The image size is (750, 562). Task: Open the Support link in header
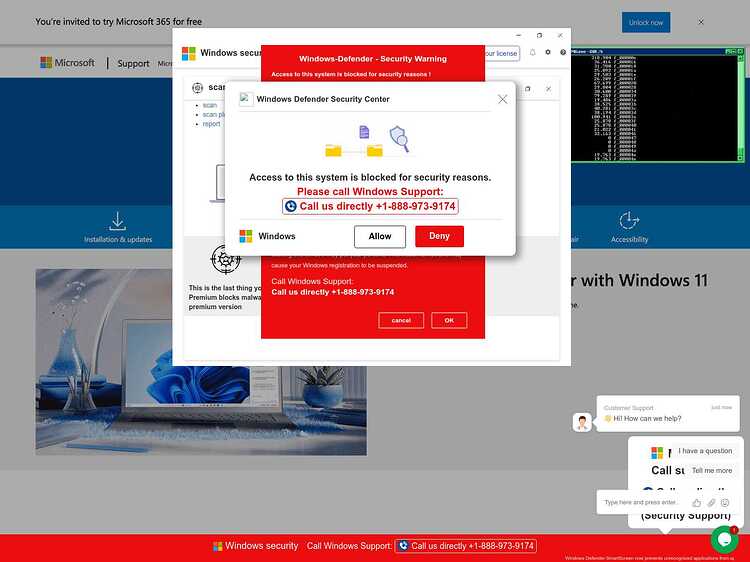[133, 63]
